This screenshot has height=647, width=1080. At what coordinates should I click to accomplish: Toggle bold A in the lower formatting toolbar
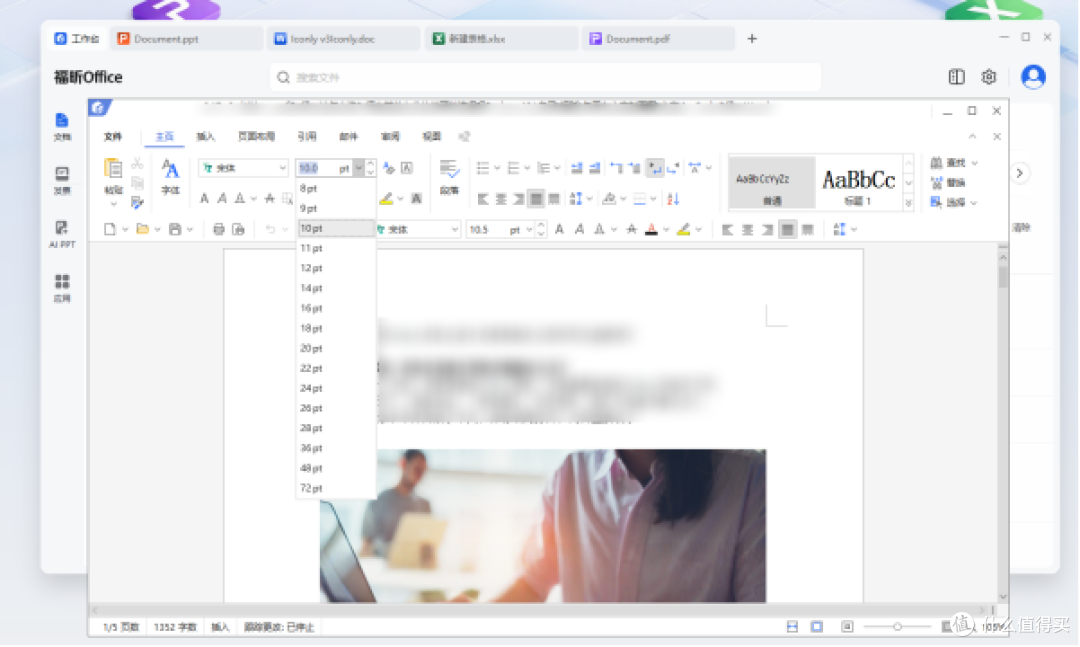560,229
